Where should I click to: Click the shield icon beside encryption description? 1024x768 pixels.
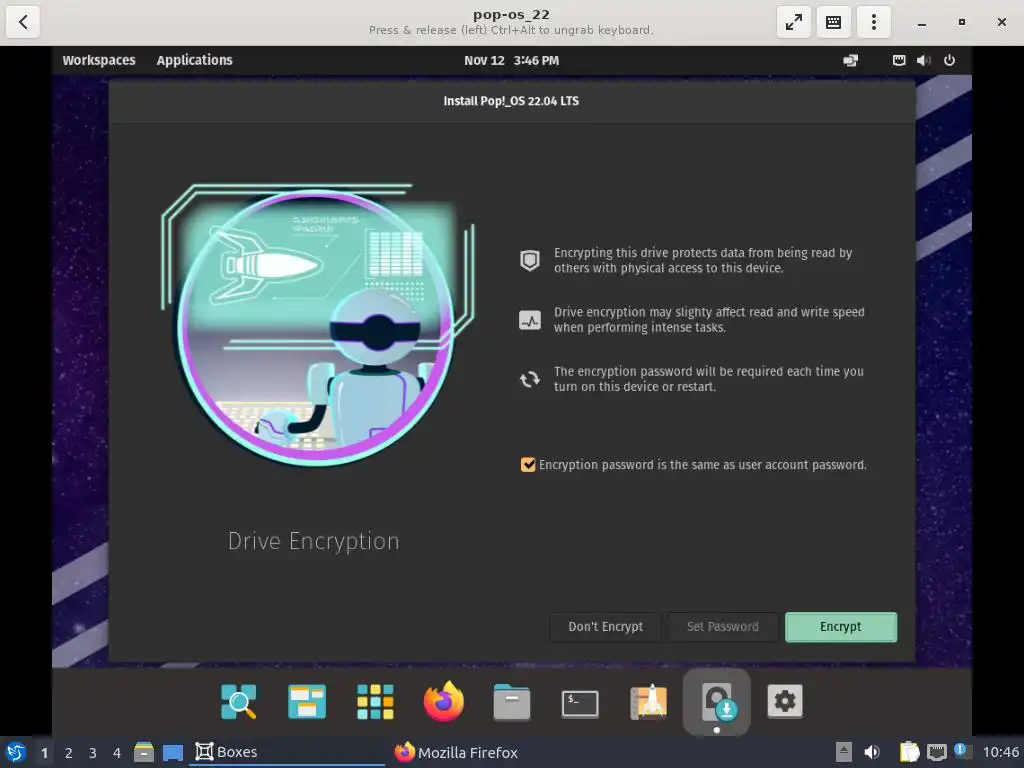530,261
